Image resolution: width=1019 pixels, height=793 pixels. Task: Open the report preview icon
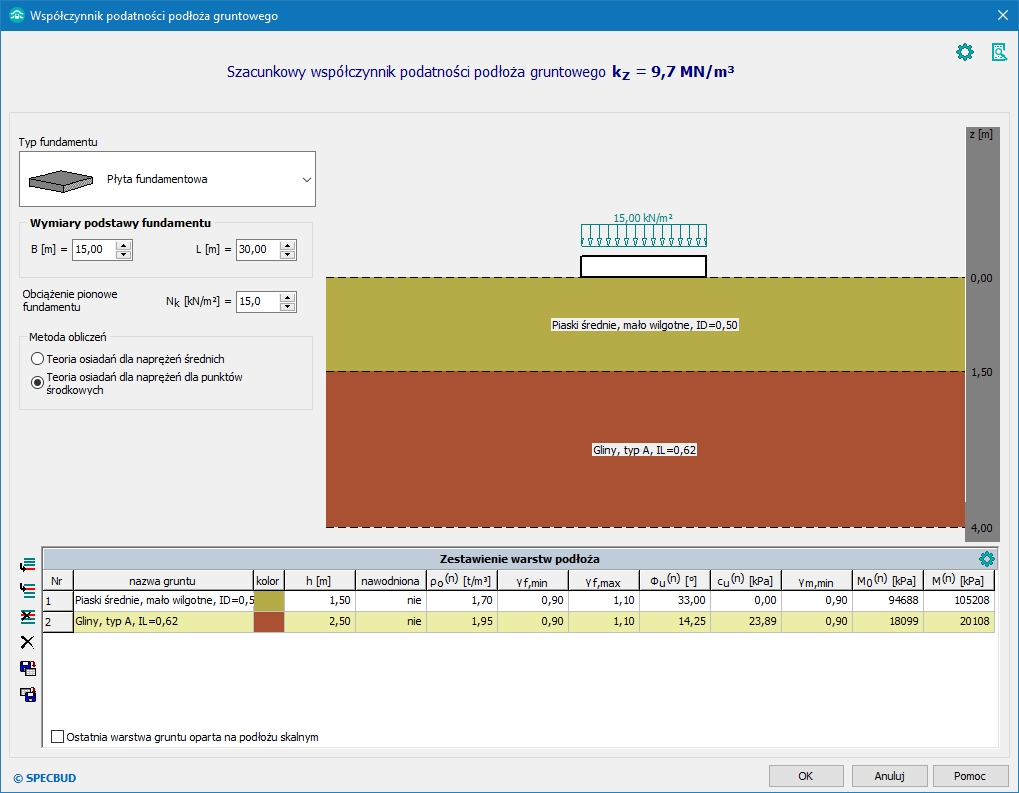(x=998, y=52)
